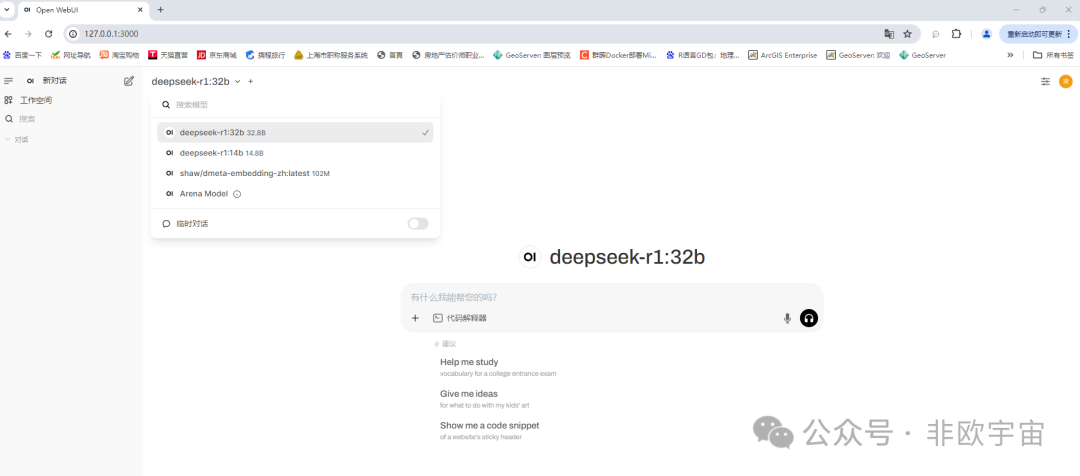Image resolution: width=1080 pixels, height=476 pixels.
Task: Toggle the code interpreter button
Action: pyautogui.click(x=459, y=318)
